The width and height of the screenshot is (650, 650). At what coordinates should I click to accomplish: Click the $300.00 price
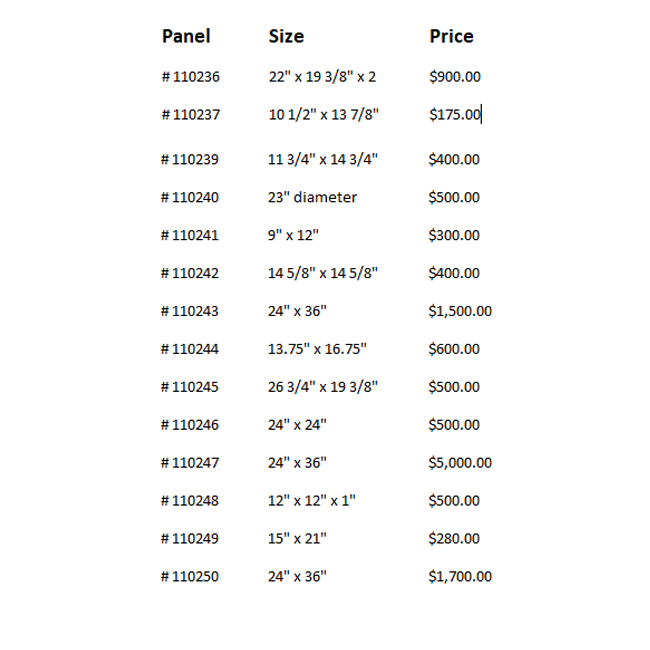[453, 235]
